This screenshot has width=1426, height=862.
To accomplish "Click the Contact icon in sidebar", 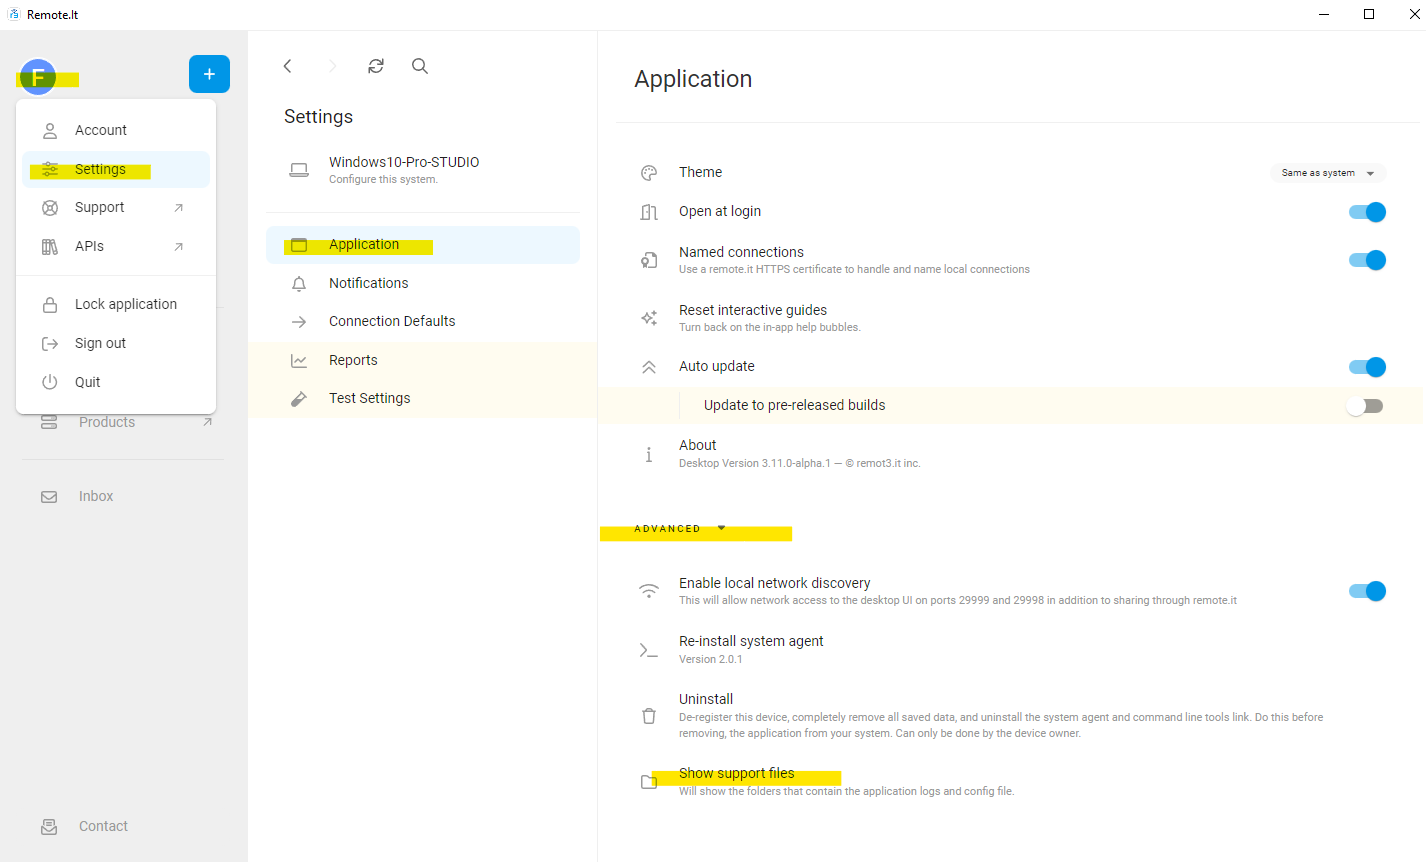I will click(x=49, y=827).
